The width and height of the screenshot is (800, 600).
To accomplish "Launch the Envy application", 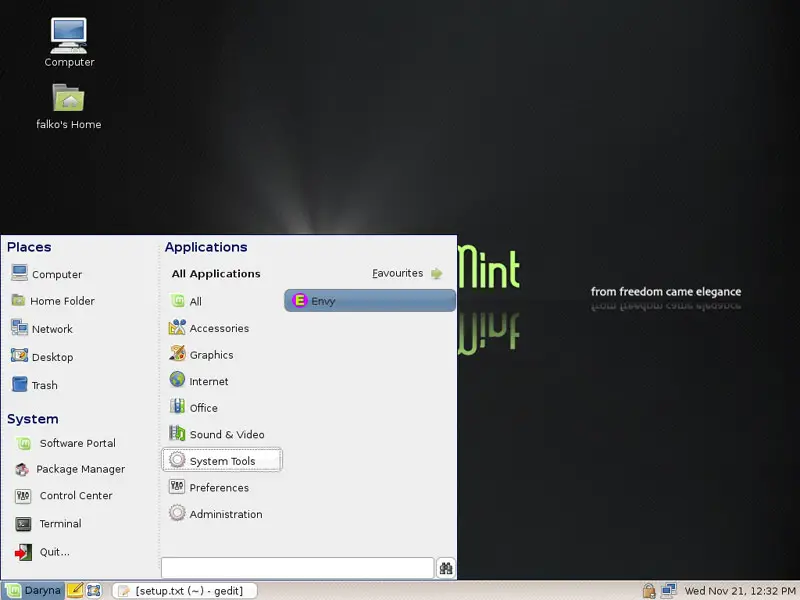I will tap(370, 301).
